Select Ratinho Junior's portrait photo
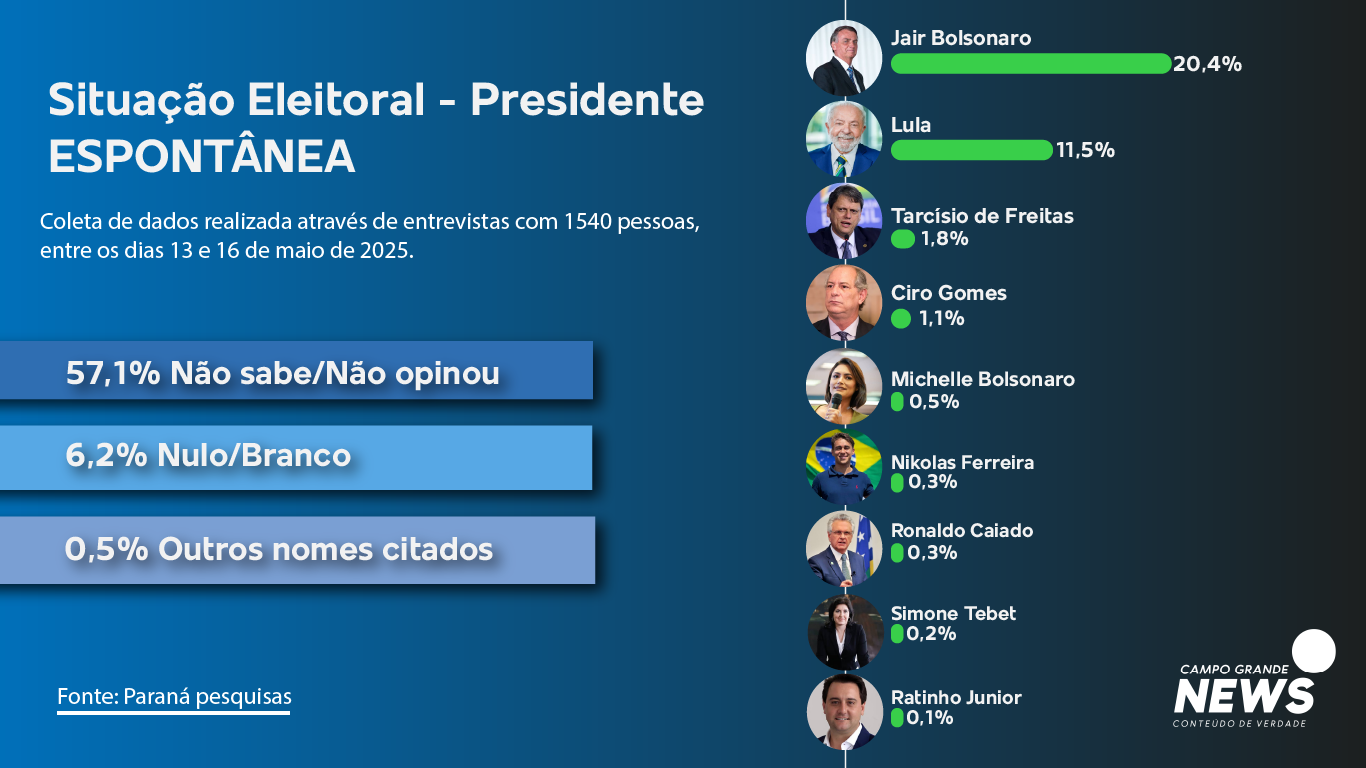The image size is (1366, 768). [844, 712]
